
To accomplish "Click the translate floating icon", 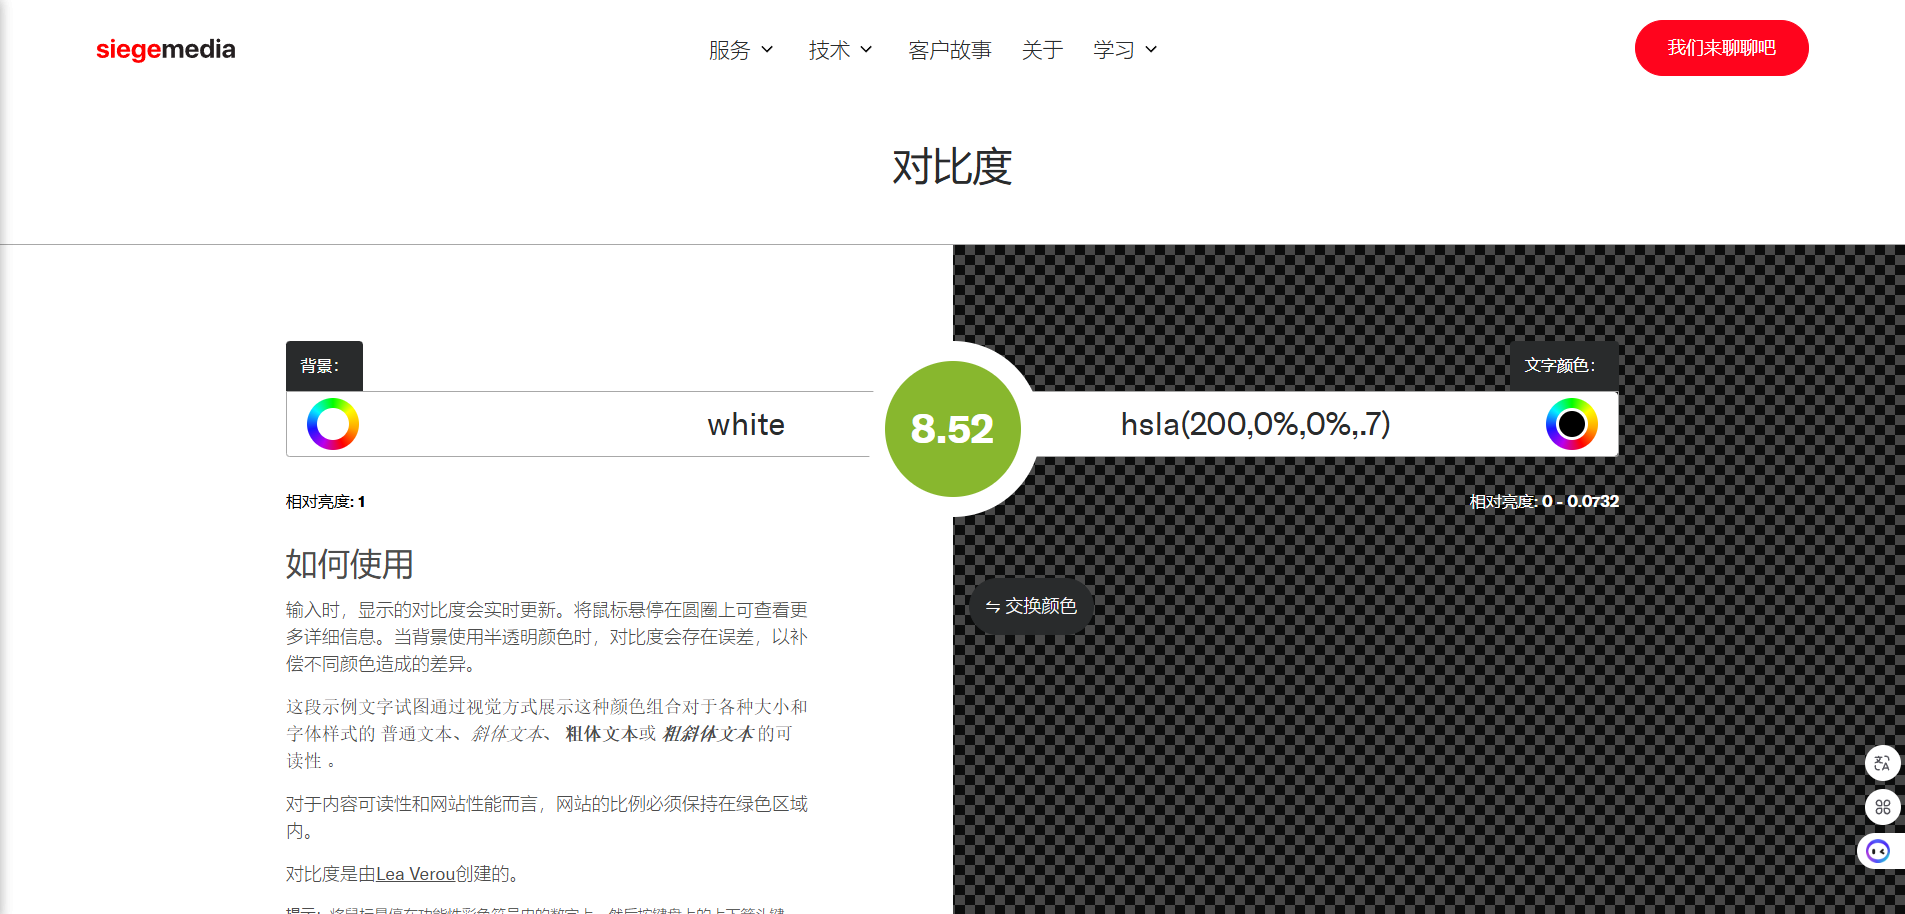I will coord(1883,762).
